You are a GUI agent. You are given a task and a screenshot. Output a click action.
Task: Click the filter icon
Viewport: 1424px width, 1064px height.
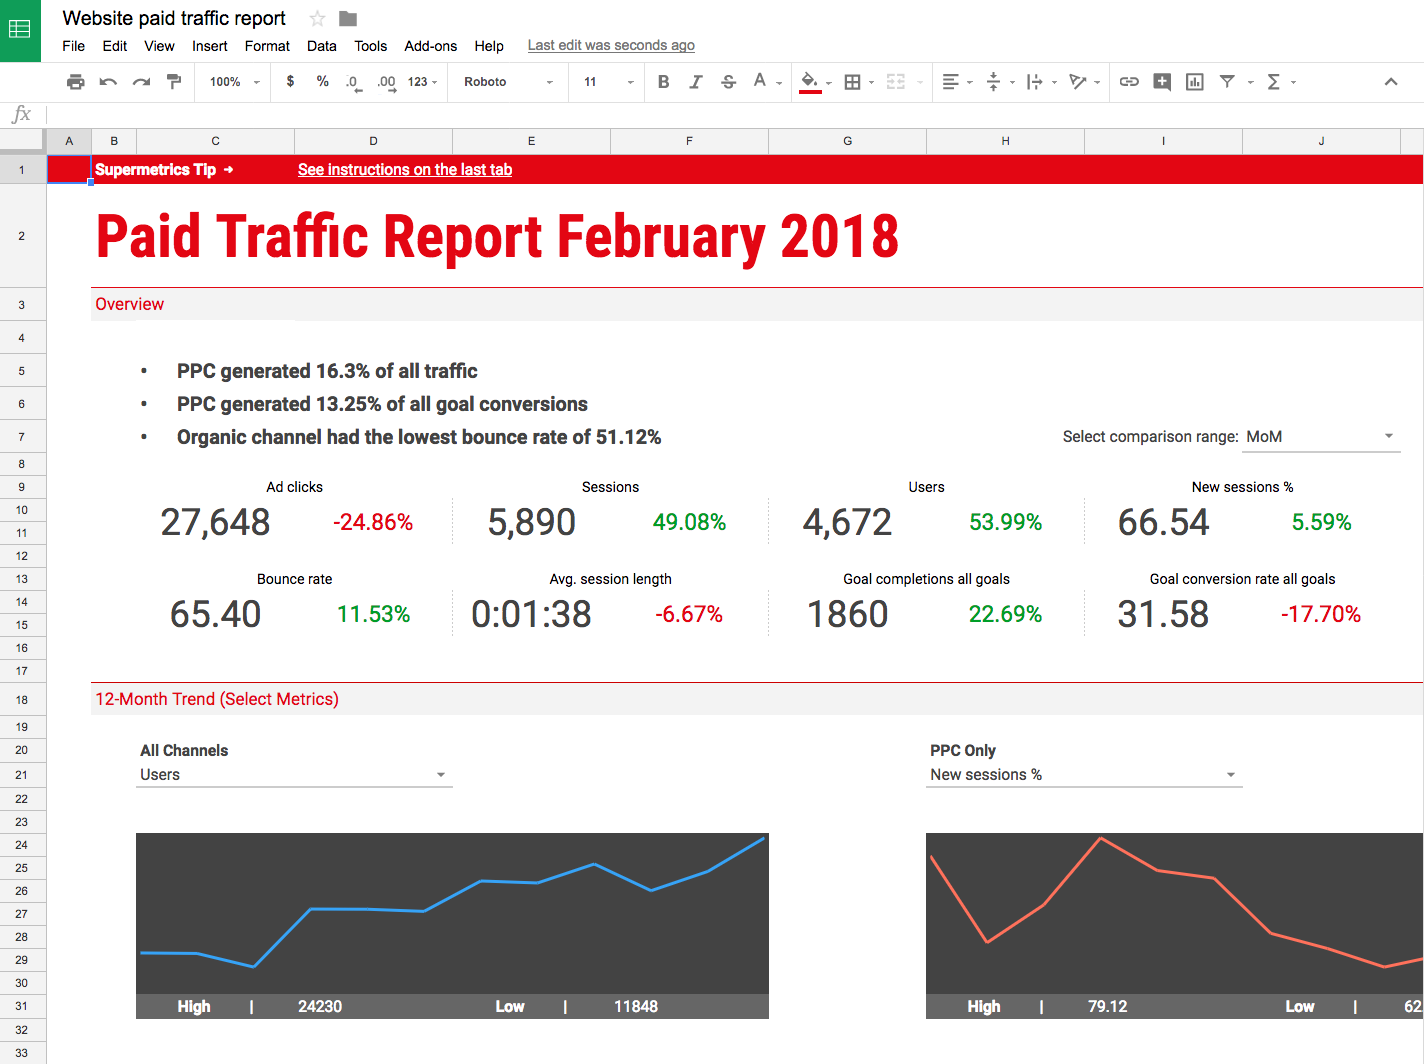1227,82
